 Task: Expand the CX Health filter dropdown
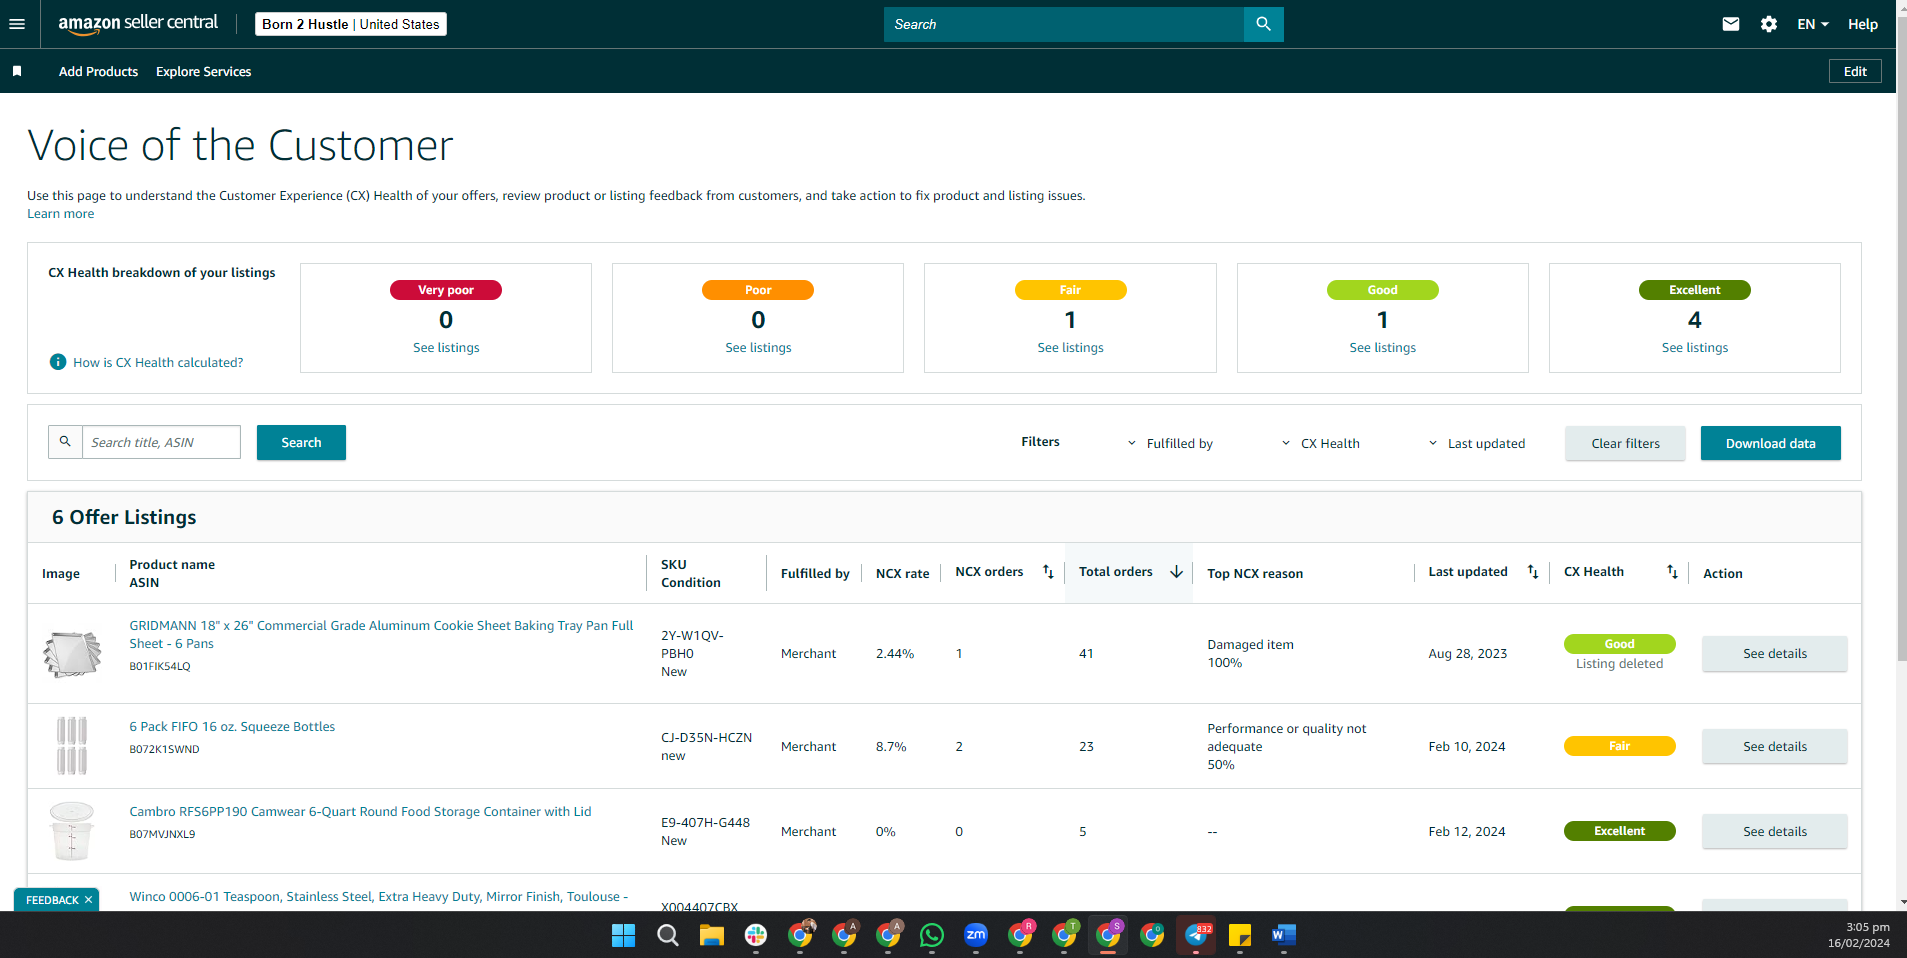[1321, 443]
